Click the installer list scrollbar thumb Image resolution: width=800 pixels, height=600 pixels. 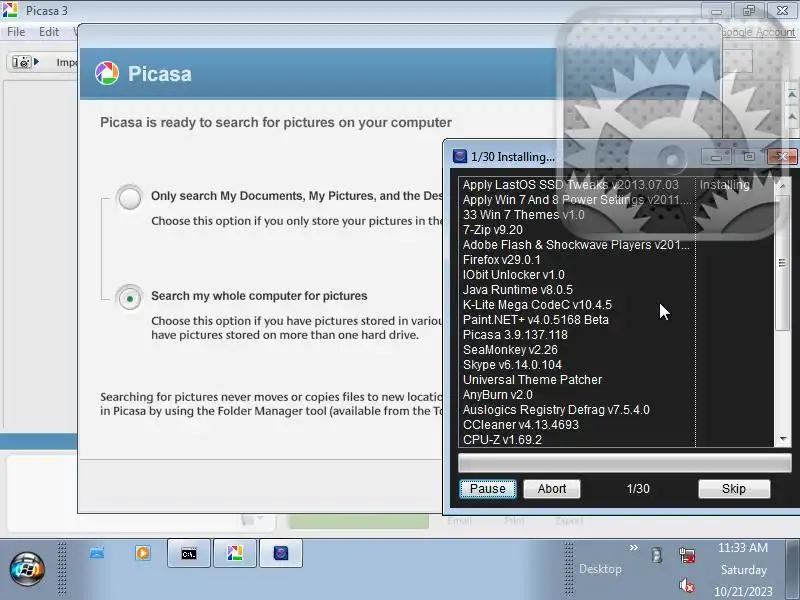[x=782, y=263]
